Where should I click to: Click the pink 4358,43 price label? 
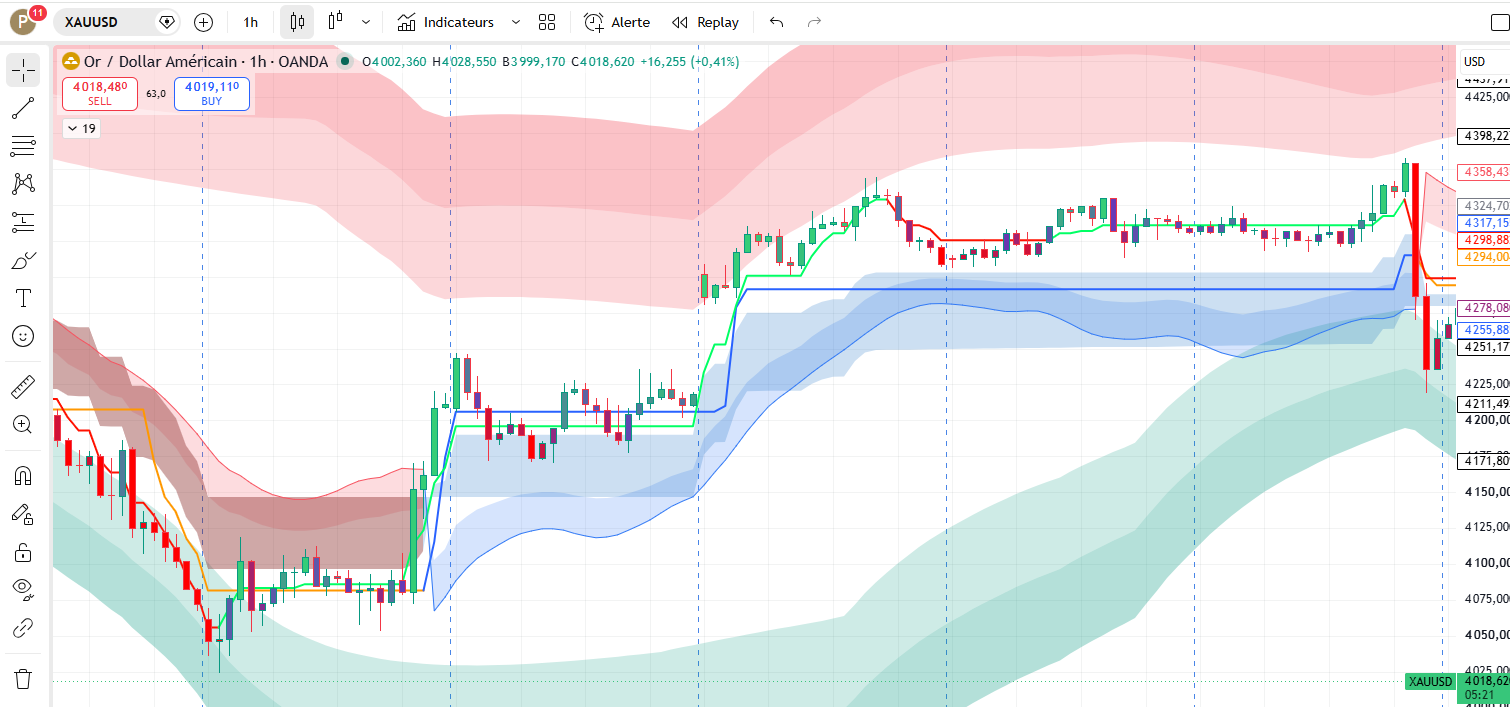click(x=1484, y=172)
